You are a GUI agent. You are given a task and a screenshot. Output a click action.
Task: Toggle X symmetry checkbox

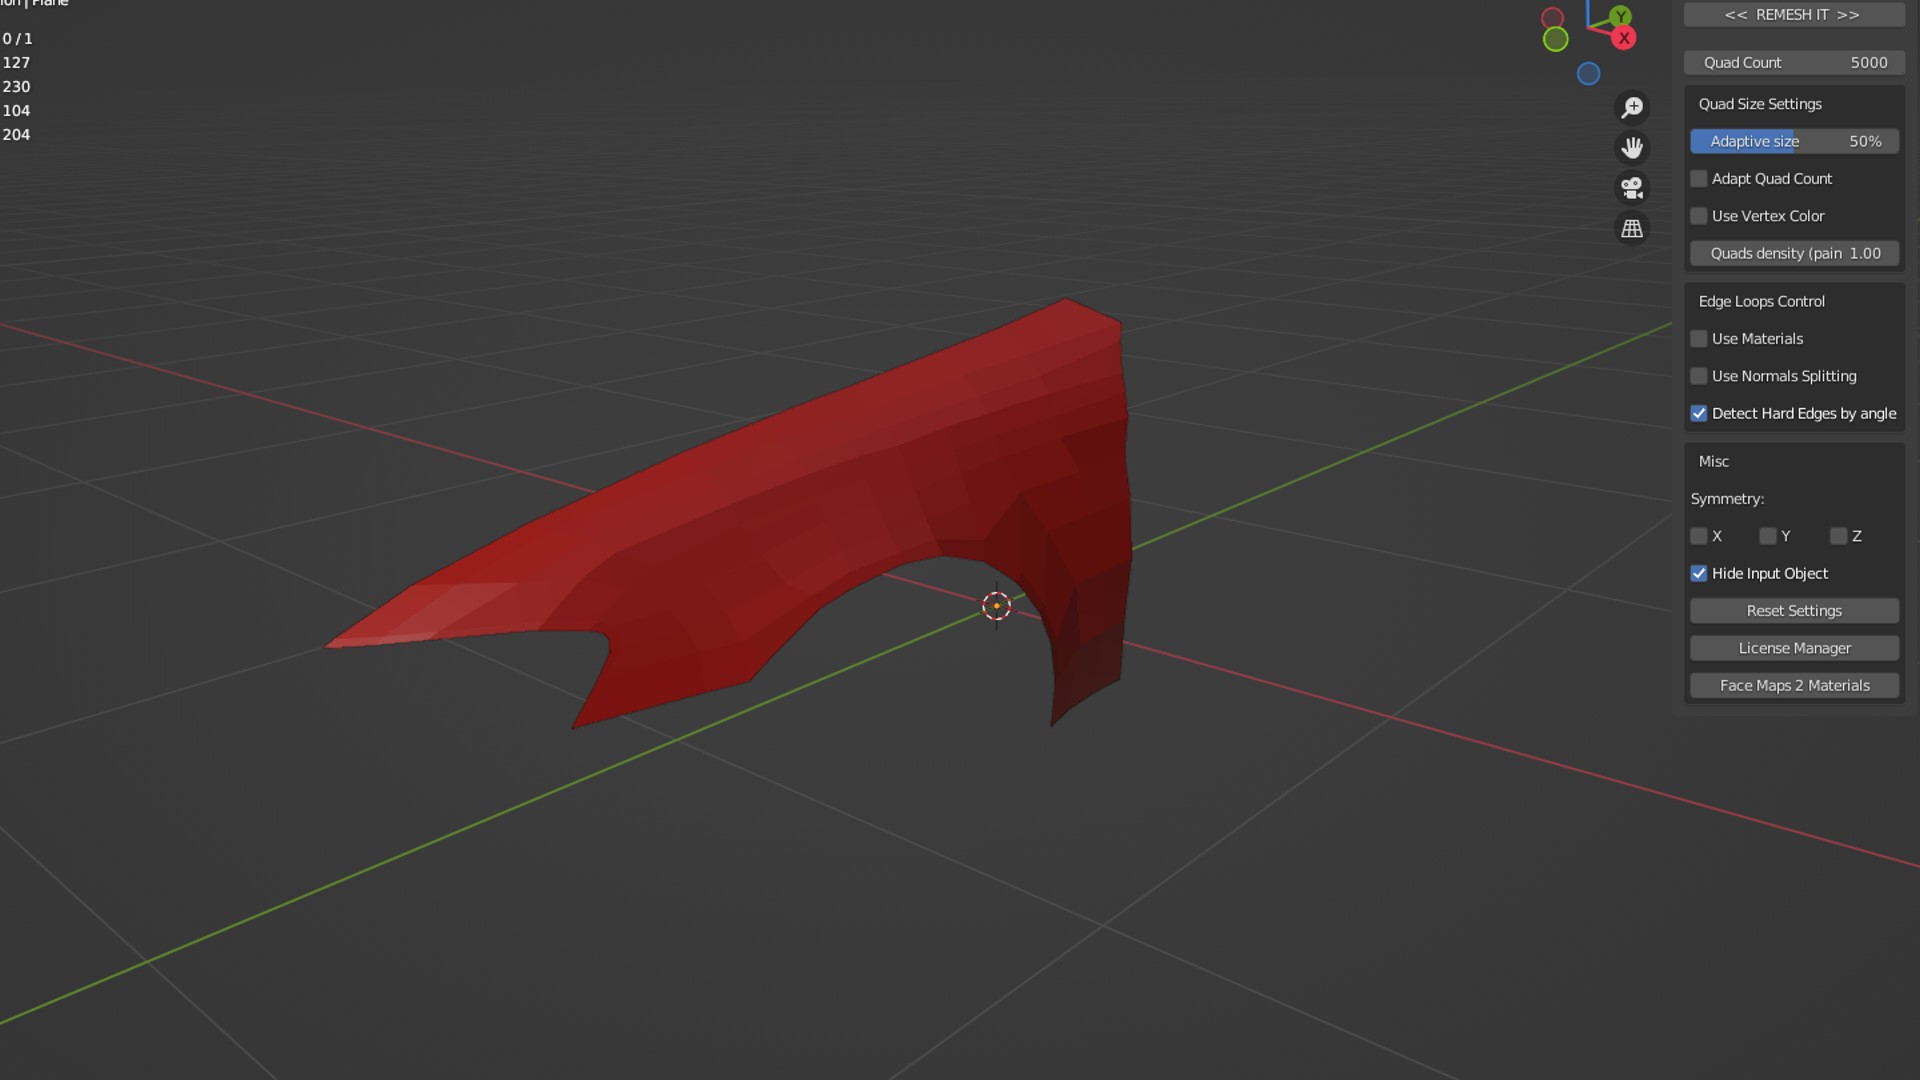1699,536
